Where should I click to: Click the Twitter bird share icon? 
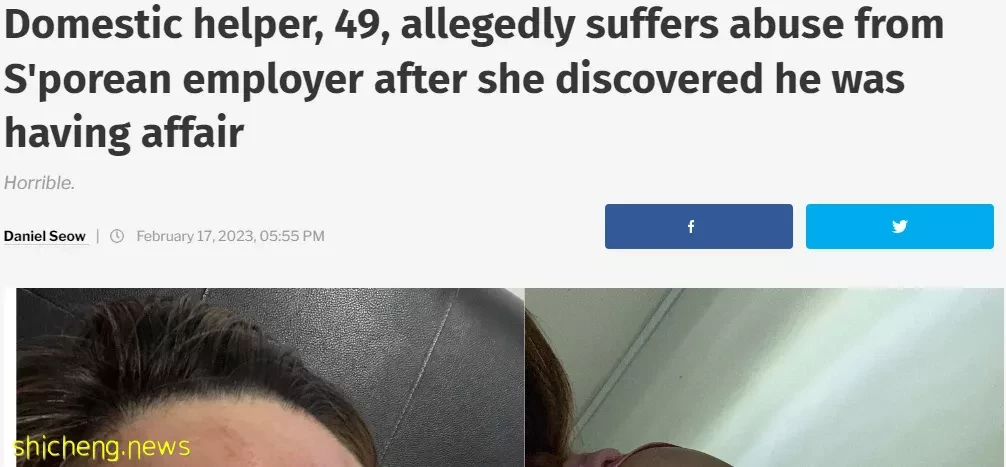(899, 226)
